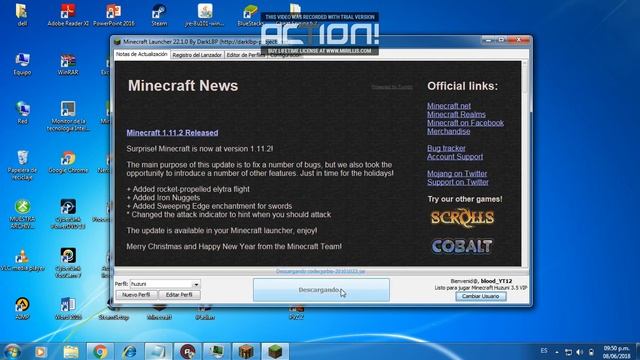Open the Papelera de reciclaje icon
This screenshot has width=640, height=360.
point(22,165)
